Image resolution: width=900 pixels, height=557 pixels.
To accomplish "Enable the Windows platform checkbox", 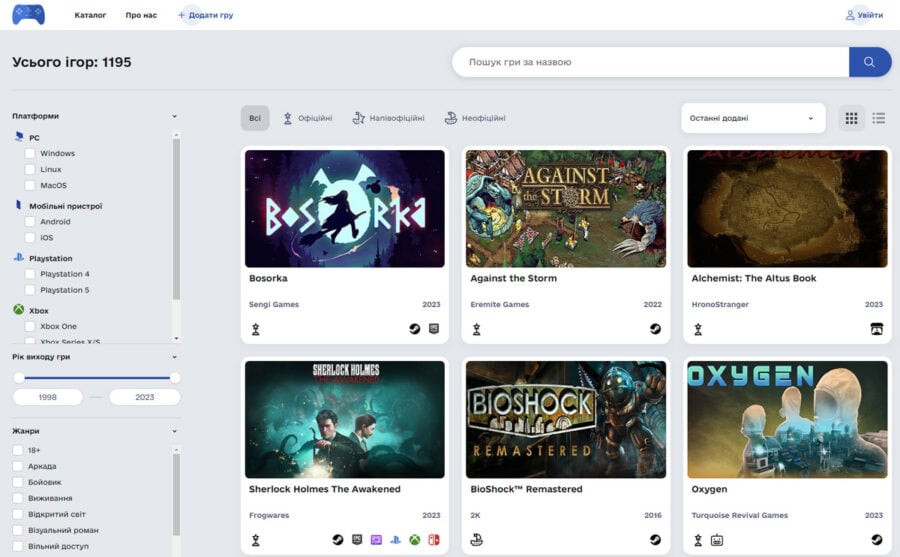I will 30,153.
